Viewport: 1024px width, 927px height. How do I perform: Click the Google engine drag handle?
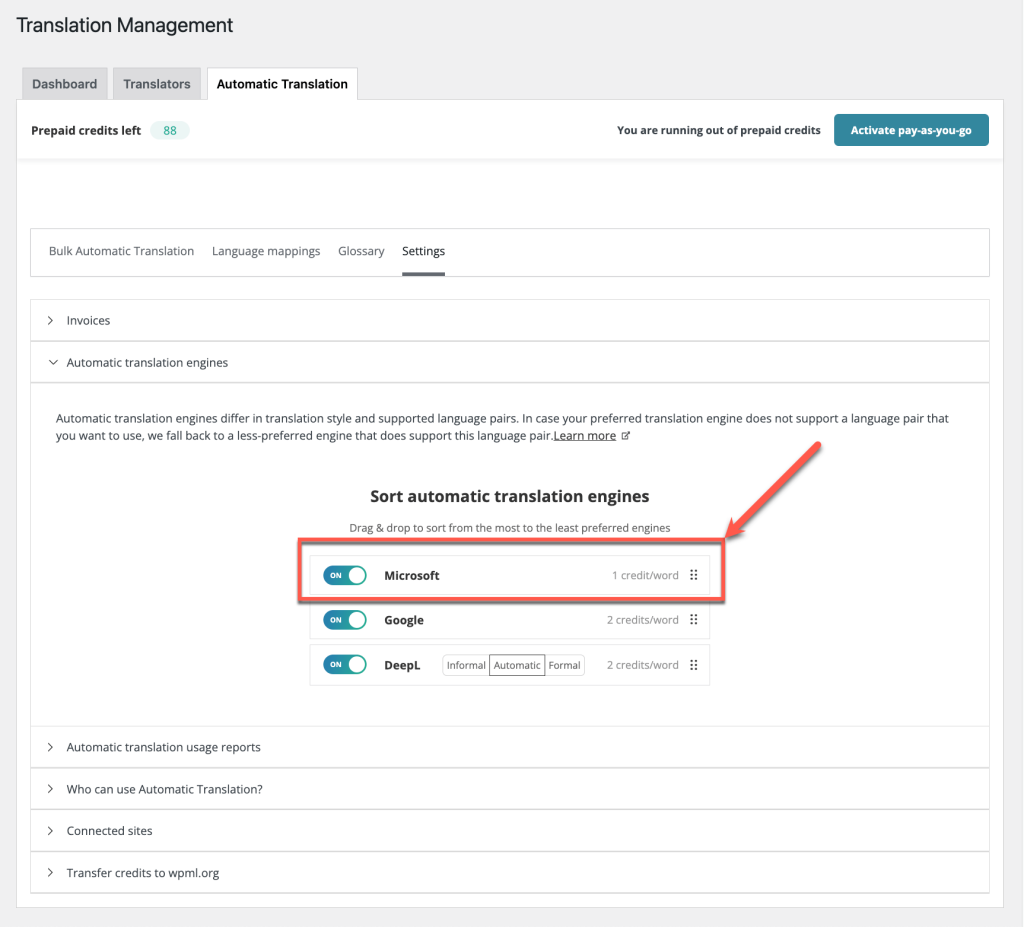(693, 620)
